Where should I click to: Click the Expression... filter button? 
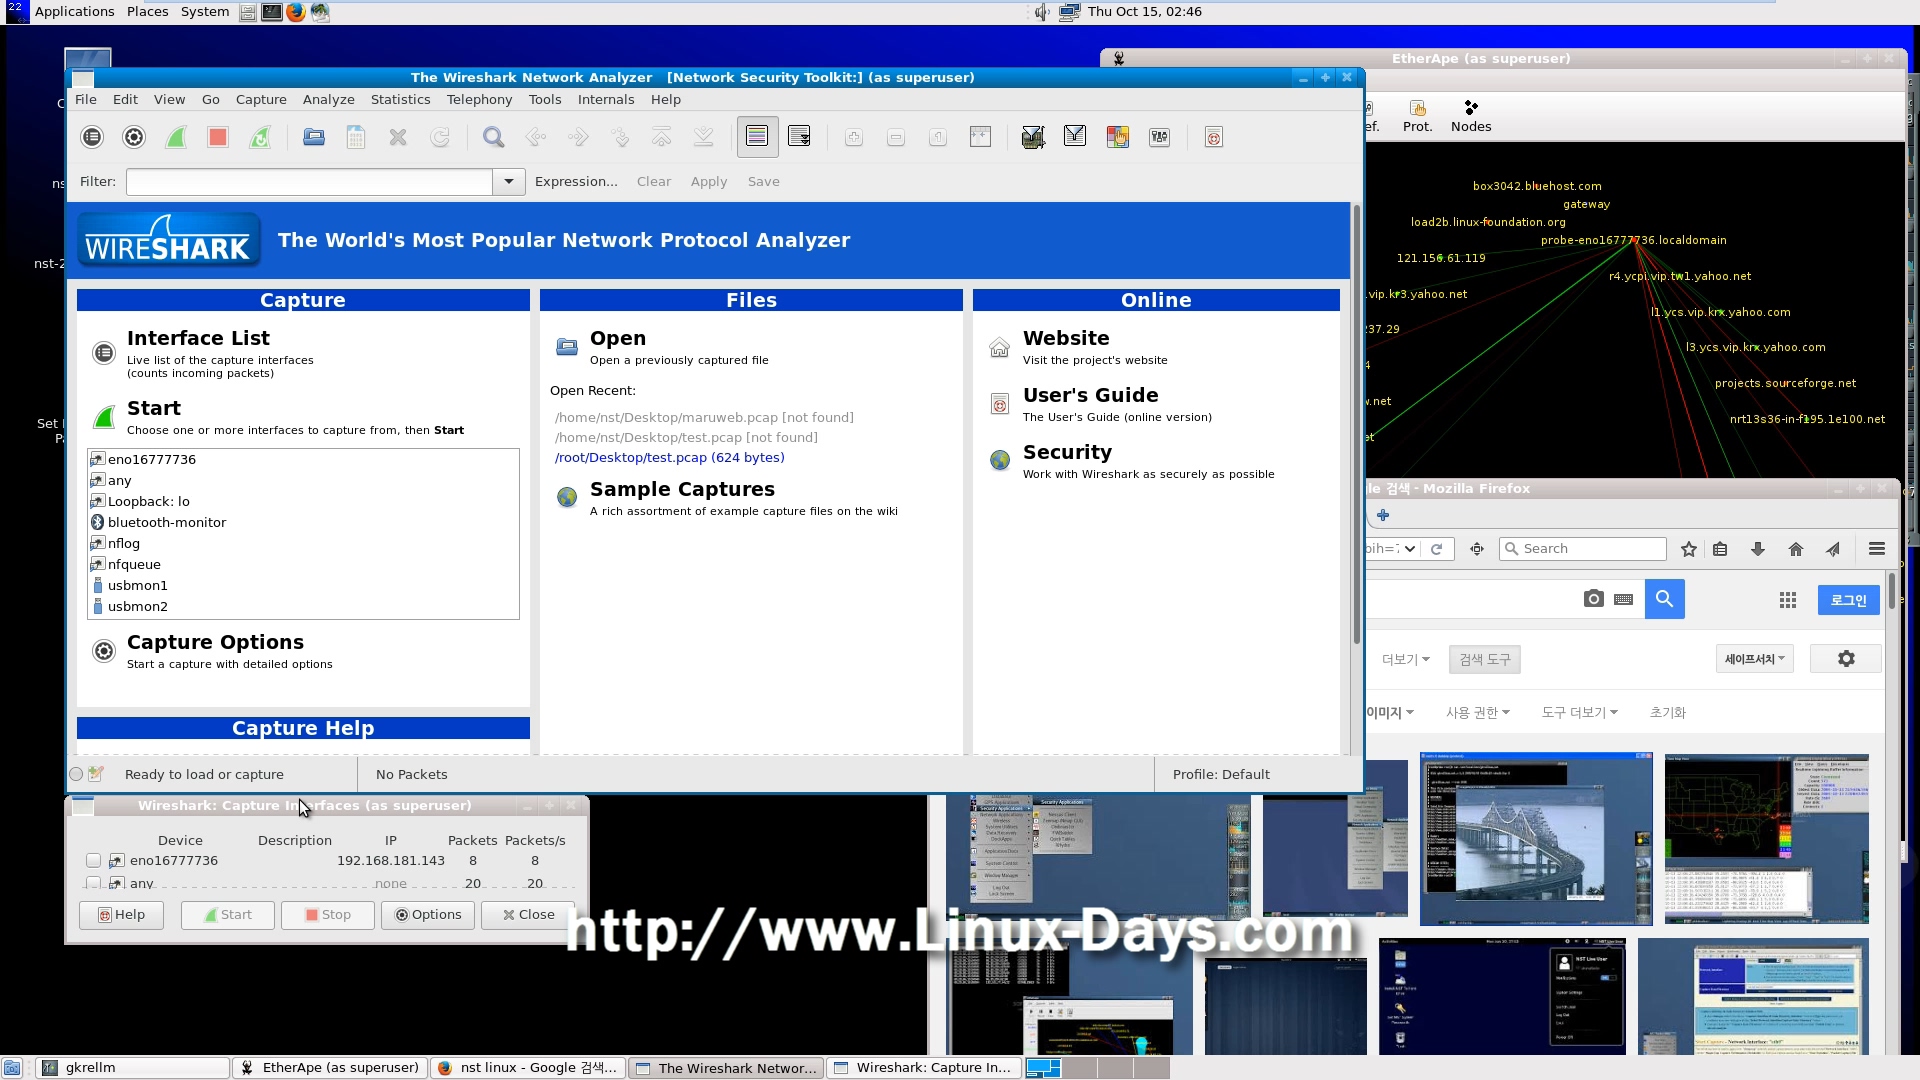coord(576,182)
